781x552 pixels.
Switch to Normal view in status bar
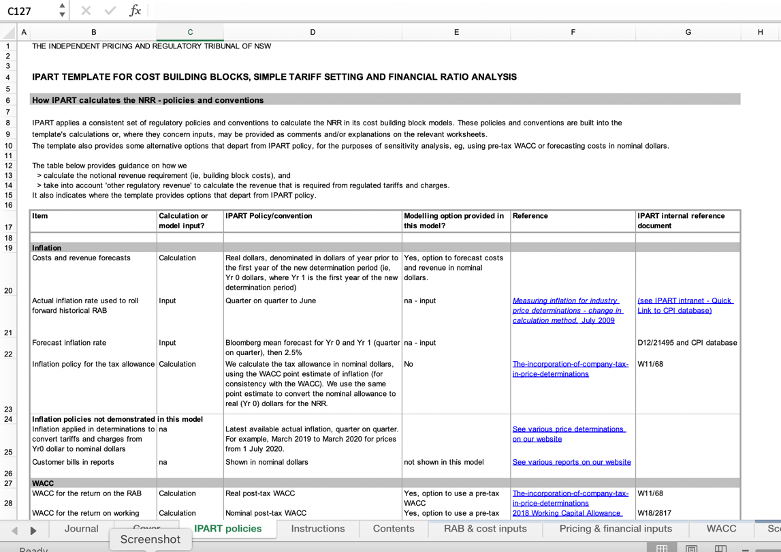click(661, 547)
